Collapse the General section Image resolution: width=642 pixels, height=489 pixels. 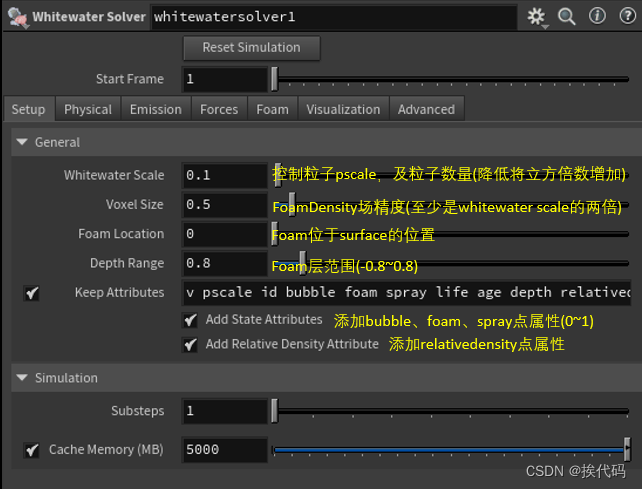[22, 142]
